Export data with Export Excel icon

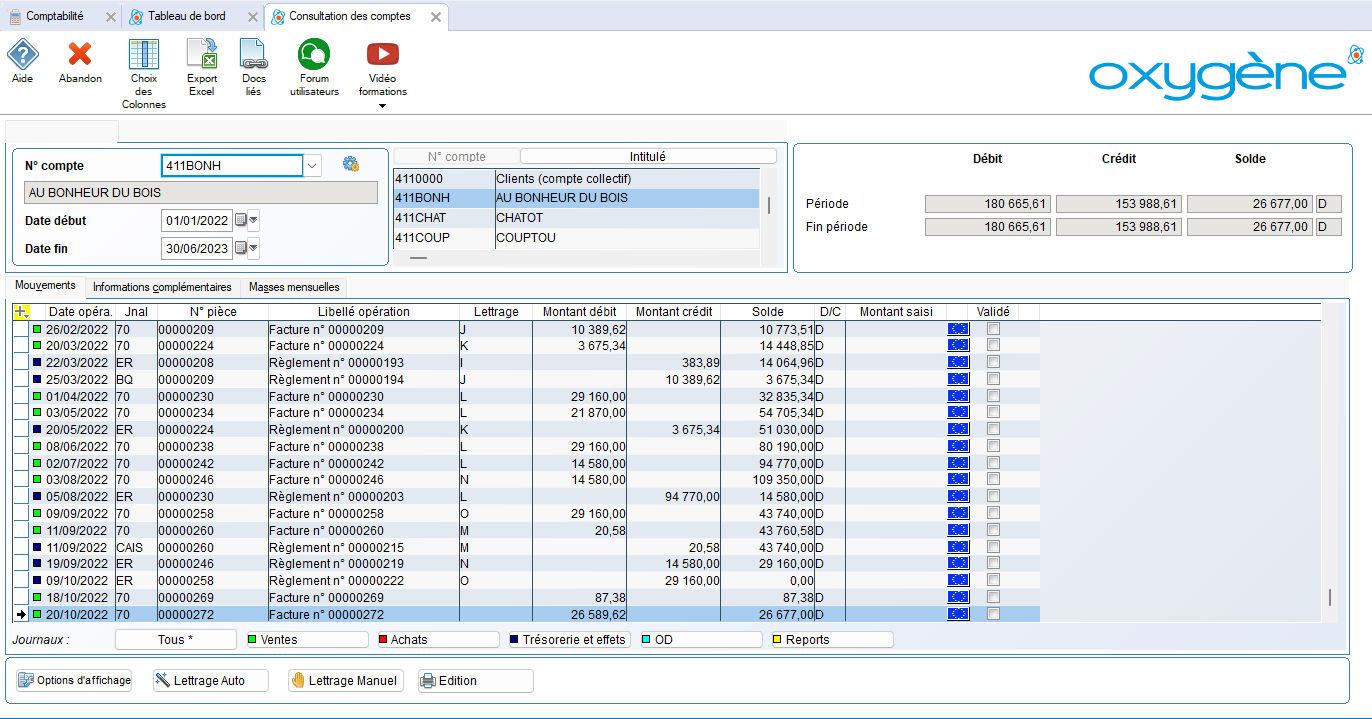click(x=202, y=55)
